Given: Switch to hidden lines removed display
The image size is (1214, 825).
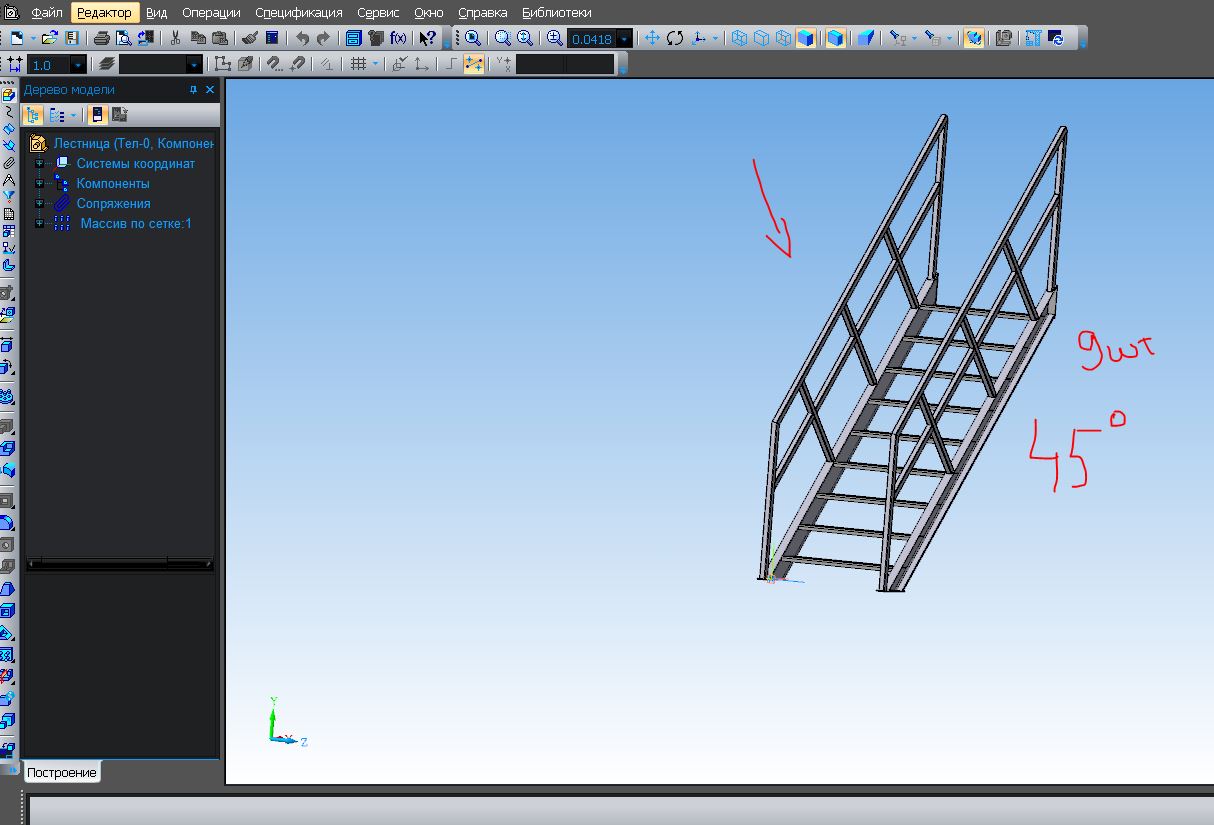Looking at the screenshot, I should point(761,38).
